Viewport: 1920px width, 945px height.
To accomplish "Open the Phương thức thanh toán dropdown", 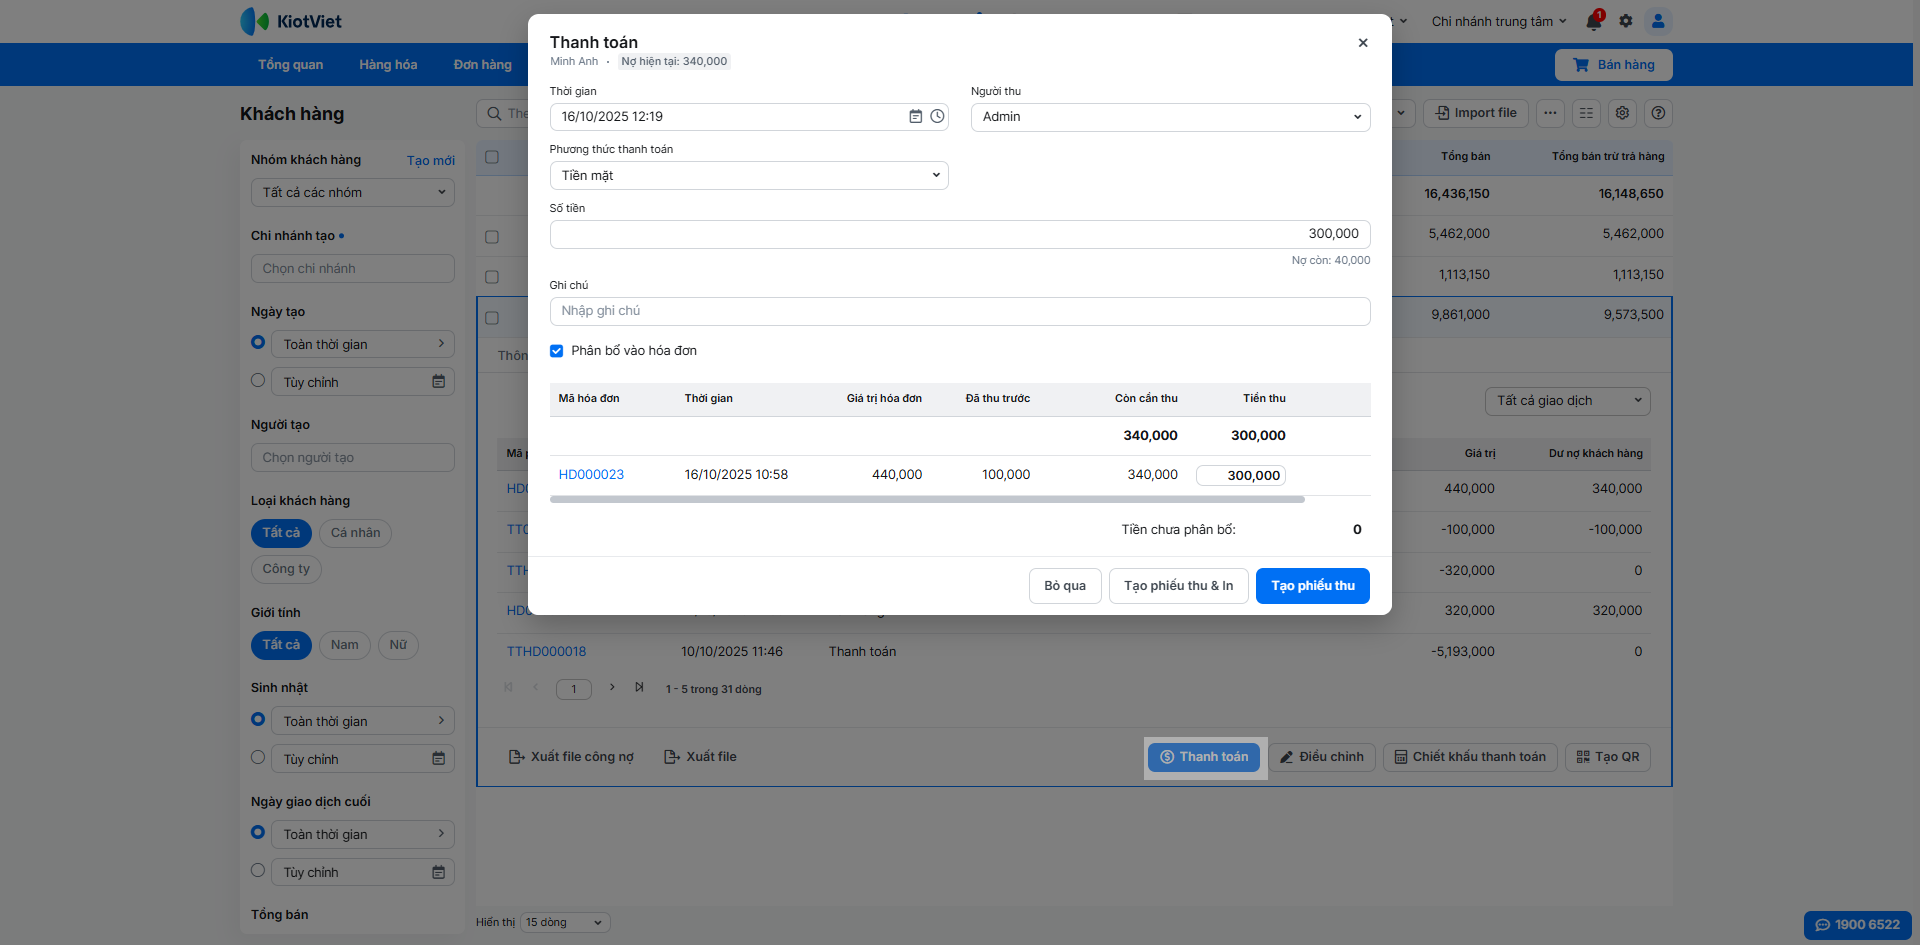I will point(749,176).
